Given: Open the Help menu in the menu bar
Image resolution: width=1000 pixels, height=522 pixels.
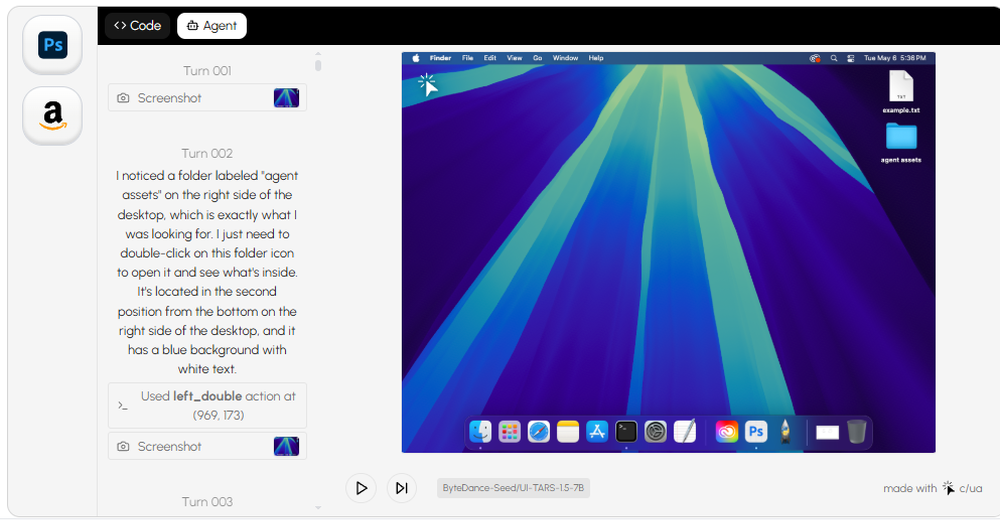Looking at the screenshot, I should [596, 58].
